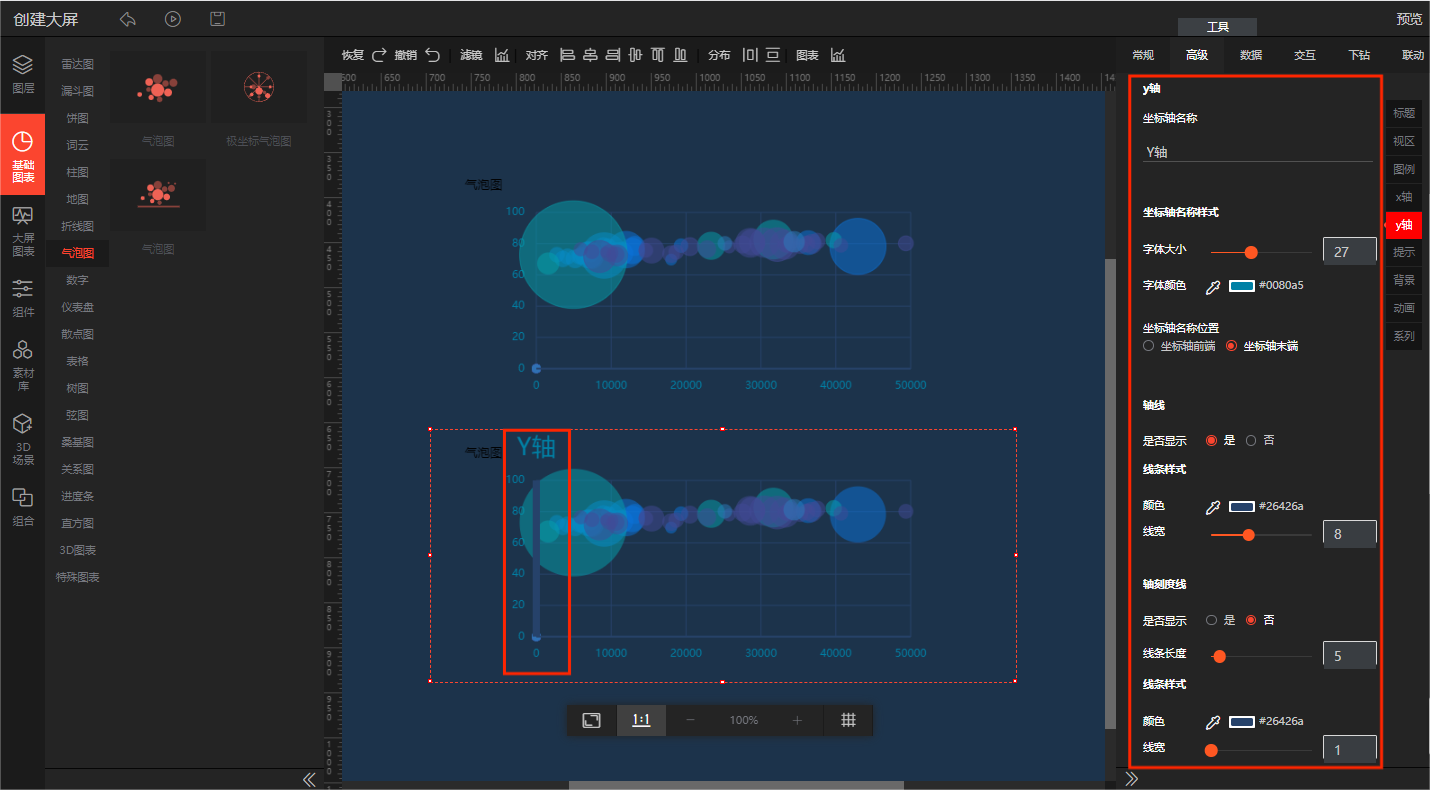This screenshot has height=790, width=1430.
Task: Click the 坐标轴名称 input field
Action: coord(1258,152)
